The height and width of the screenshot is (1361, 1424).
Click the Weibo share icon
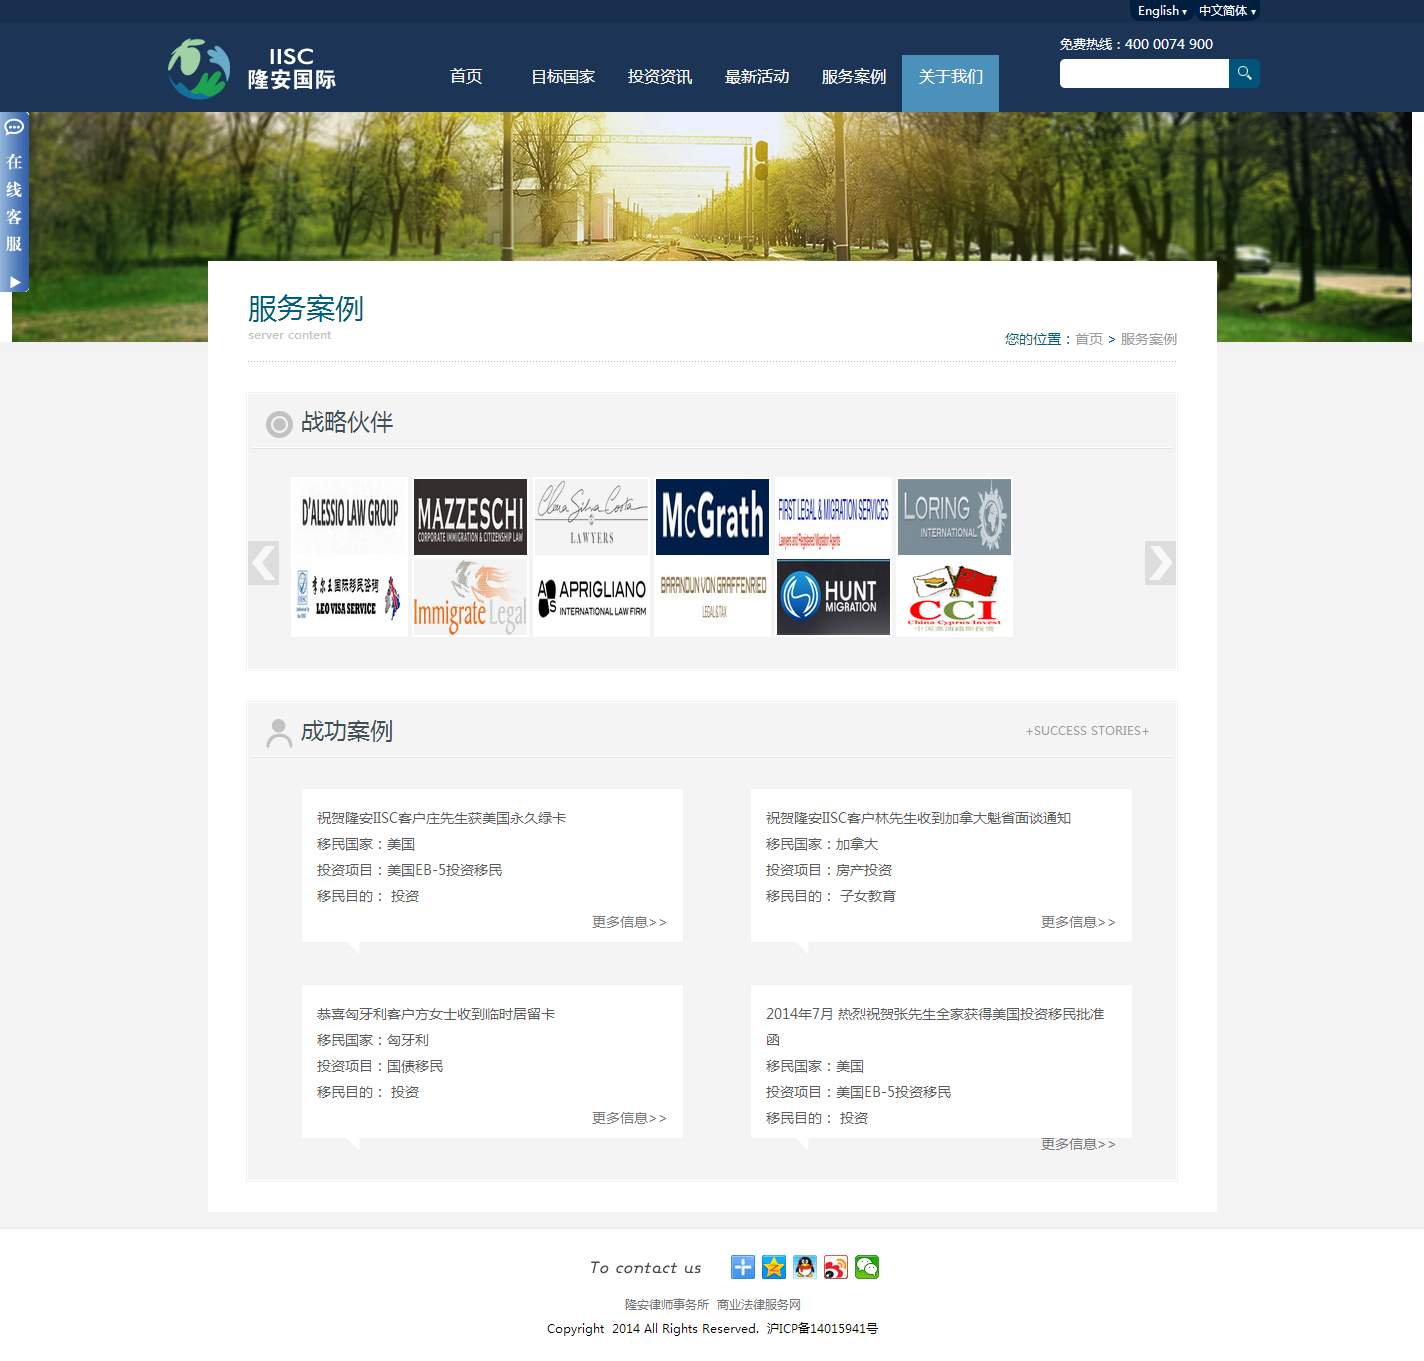(836, 1267)
